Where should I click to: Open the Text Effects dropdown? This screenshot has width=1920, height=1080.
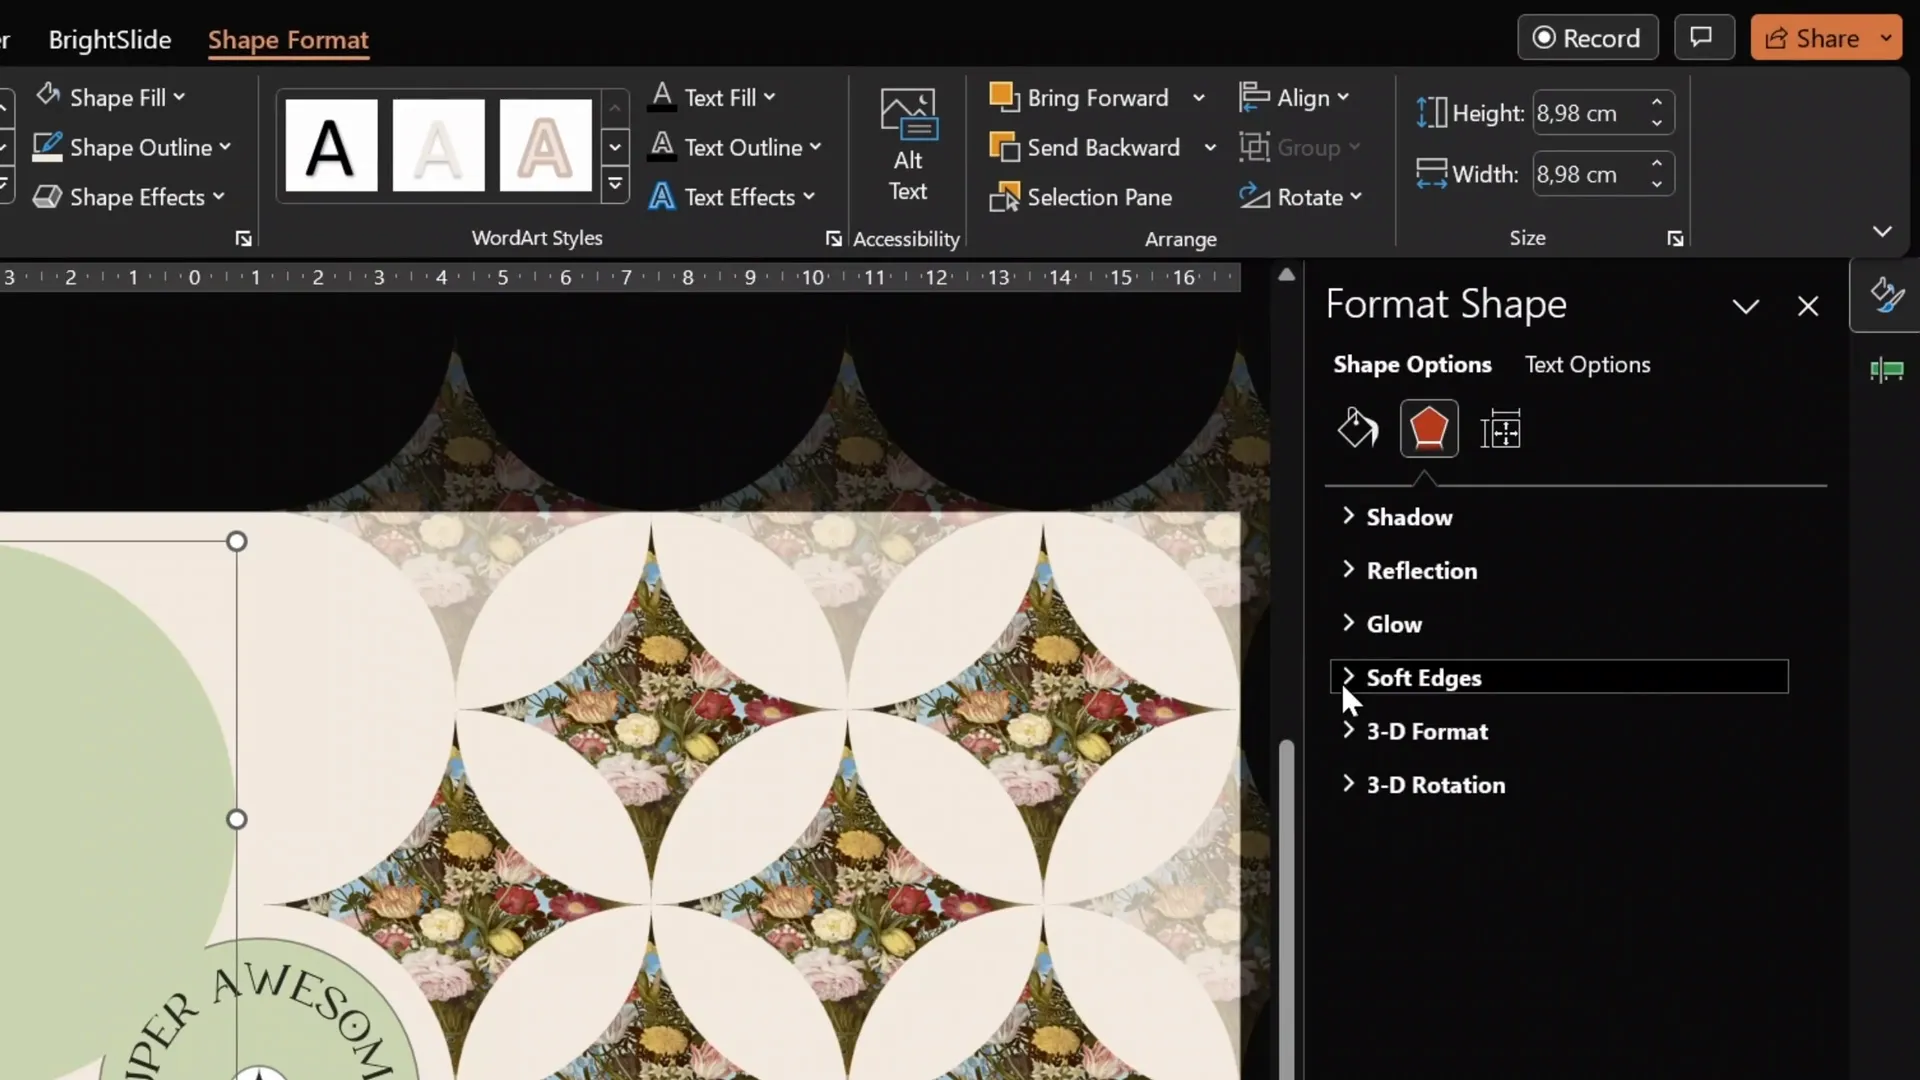pyautogui.click(x=732, y=197)
